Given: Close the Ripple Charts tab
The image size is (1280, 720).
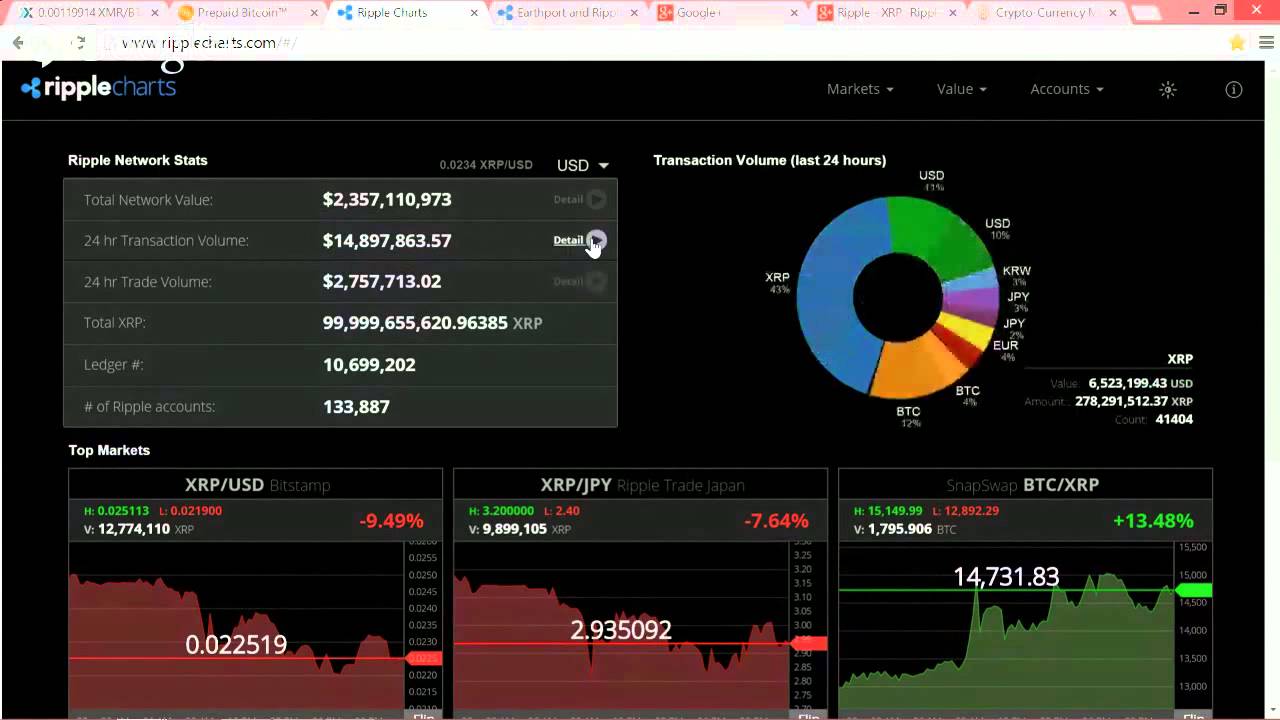Looking at the screenshot, I should (473, 13).
